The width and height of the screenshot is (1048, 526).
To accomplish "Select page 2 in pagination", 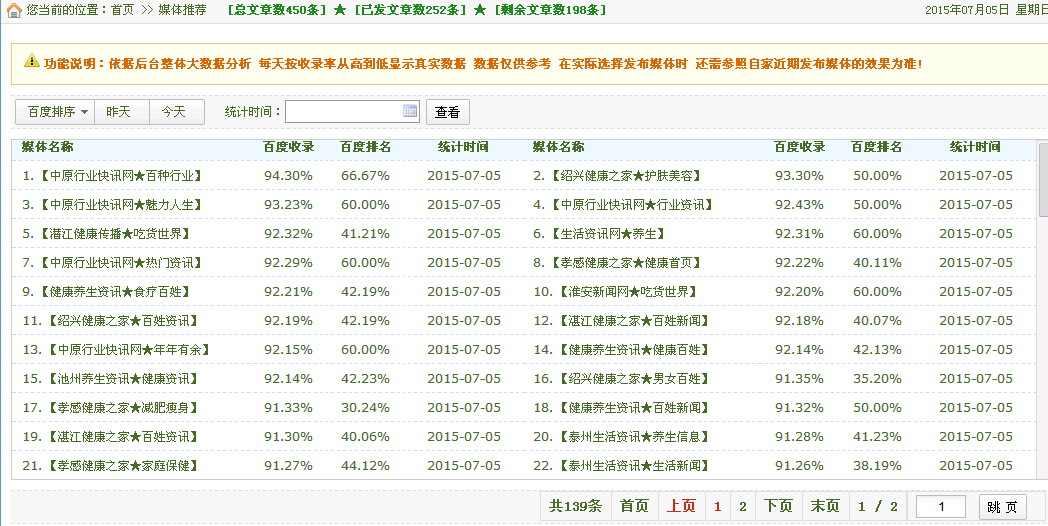I will pyautogui.click(x=743, y=506).
